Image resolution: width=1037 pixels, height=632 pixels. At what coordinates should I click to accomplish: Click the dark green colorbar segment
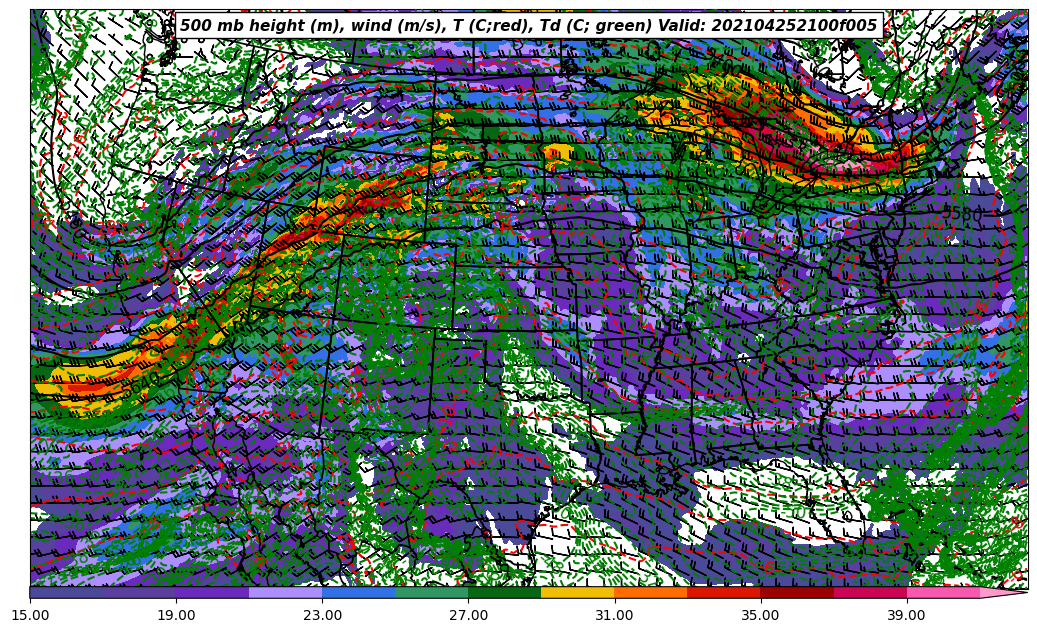pyautogui.click(x=504, y=593)
